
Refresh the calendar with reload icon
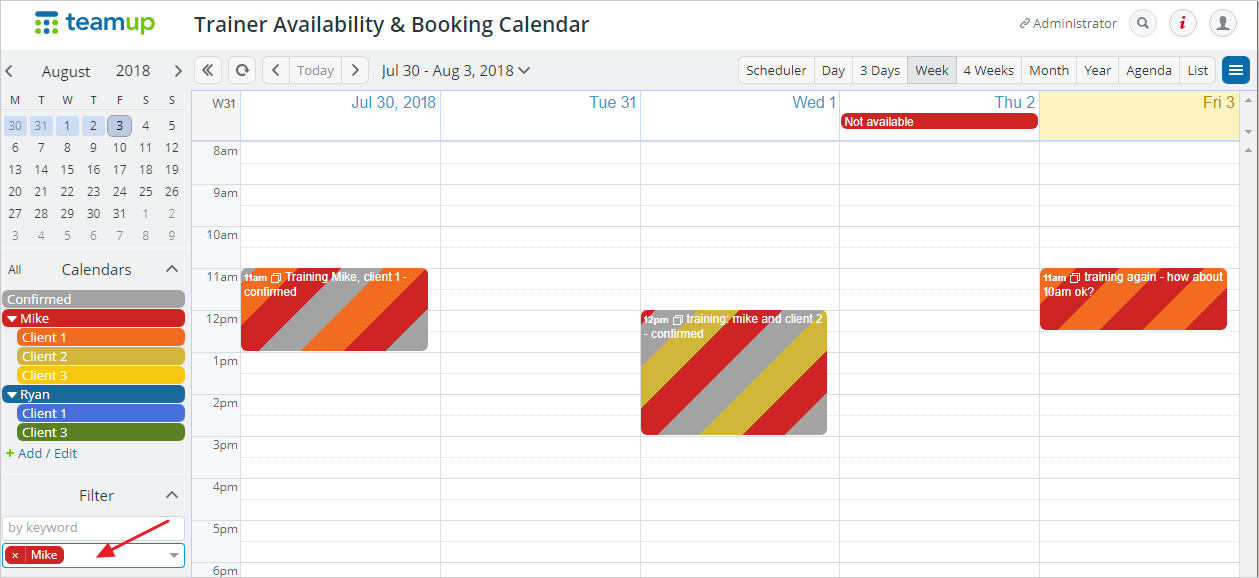[x=241, y=70]
